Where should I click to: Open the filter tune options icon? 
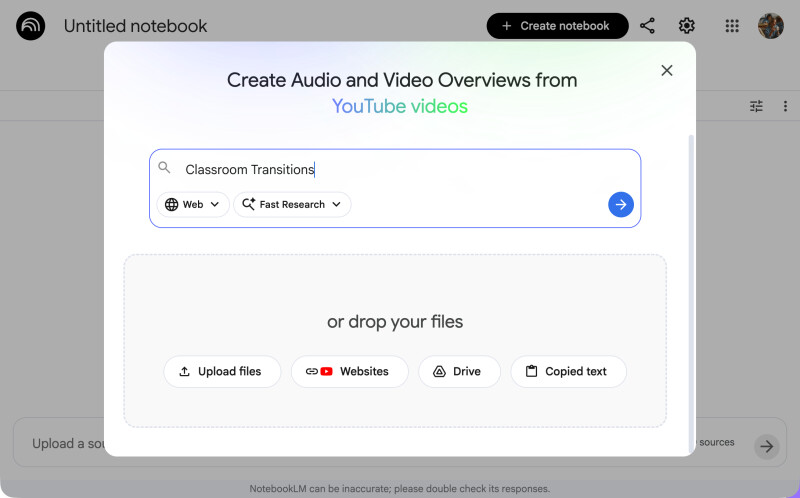click(757, 106)
